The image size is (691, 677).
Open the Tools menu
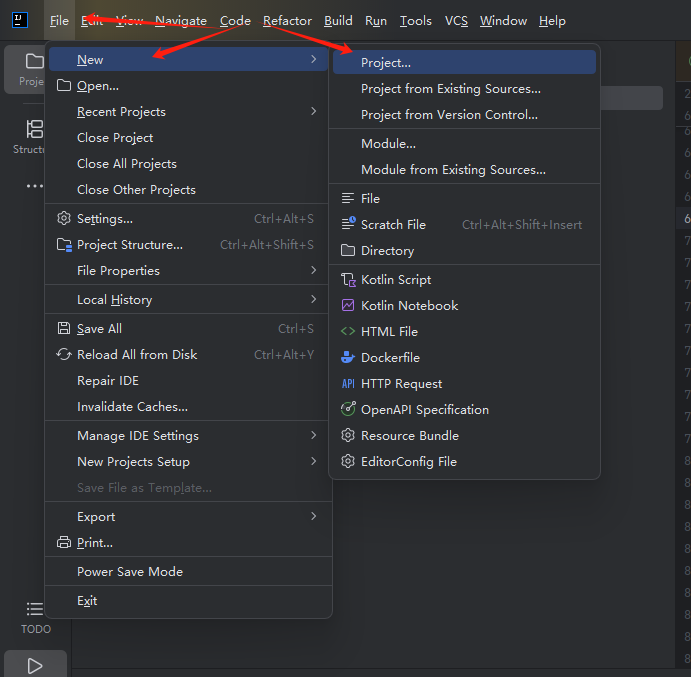[x=416, y=21]
